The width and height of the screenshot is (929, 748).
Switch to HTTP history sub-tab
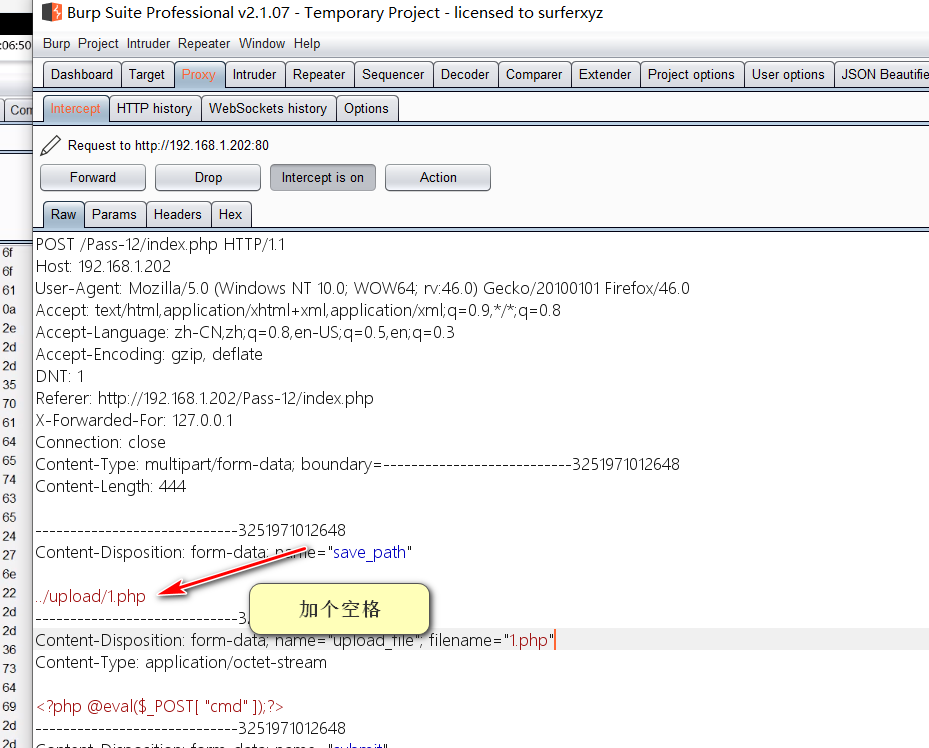click(154, 109)
